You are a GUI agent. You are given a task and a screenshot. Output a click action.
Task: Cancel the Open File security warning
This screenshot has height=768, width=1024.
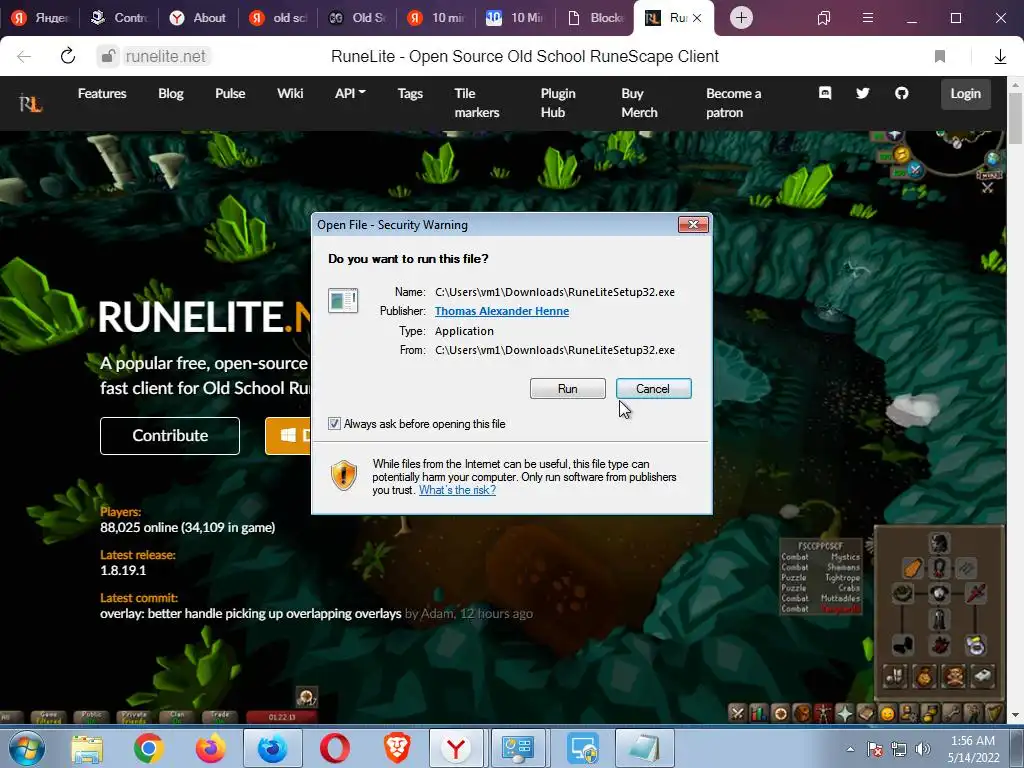pos(653,389)
